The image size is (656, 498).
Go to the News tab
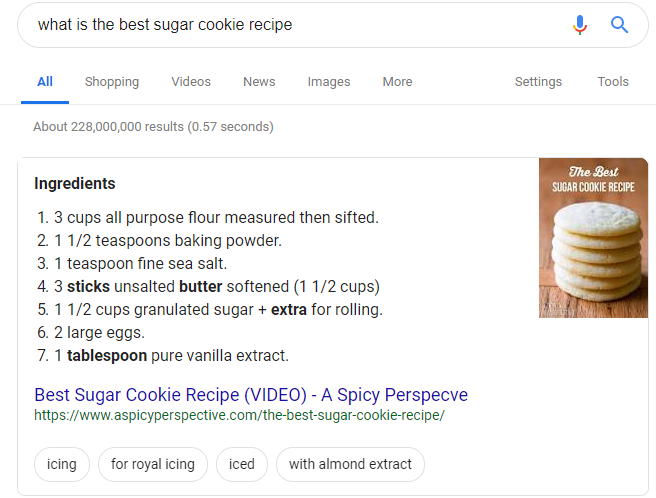[x=259, y=82]
